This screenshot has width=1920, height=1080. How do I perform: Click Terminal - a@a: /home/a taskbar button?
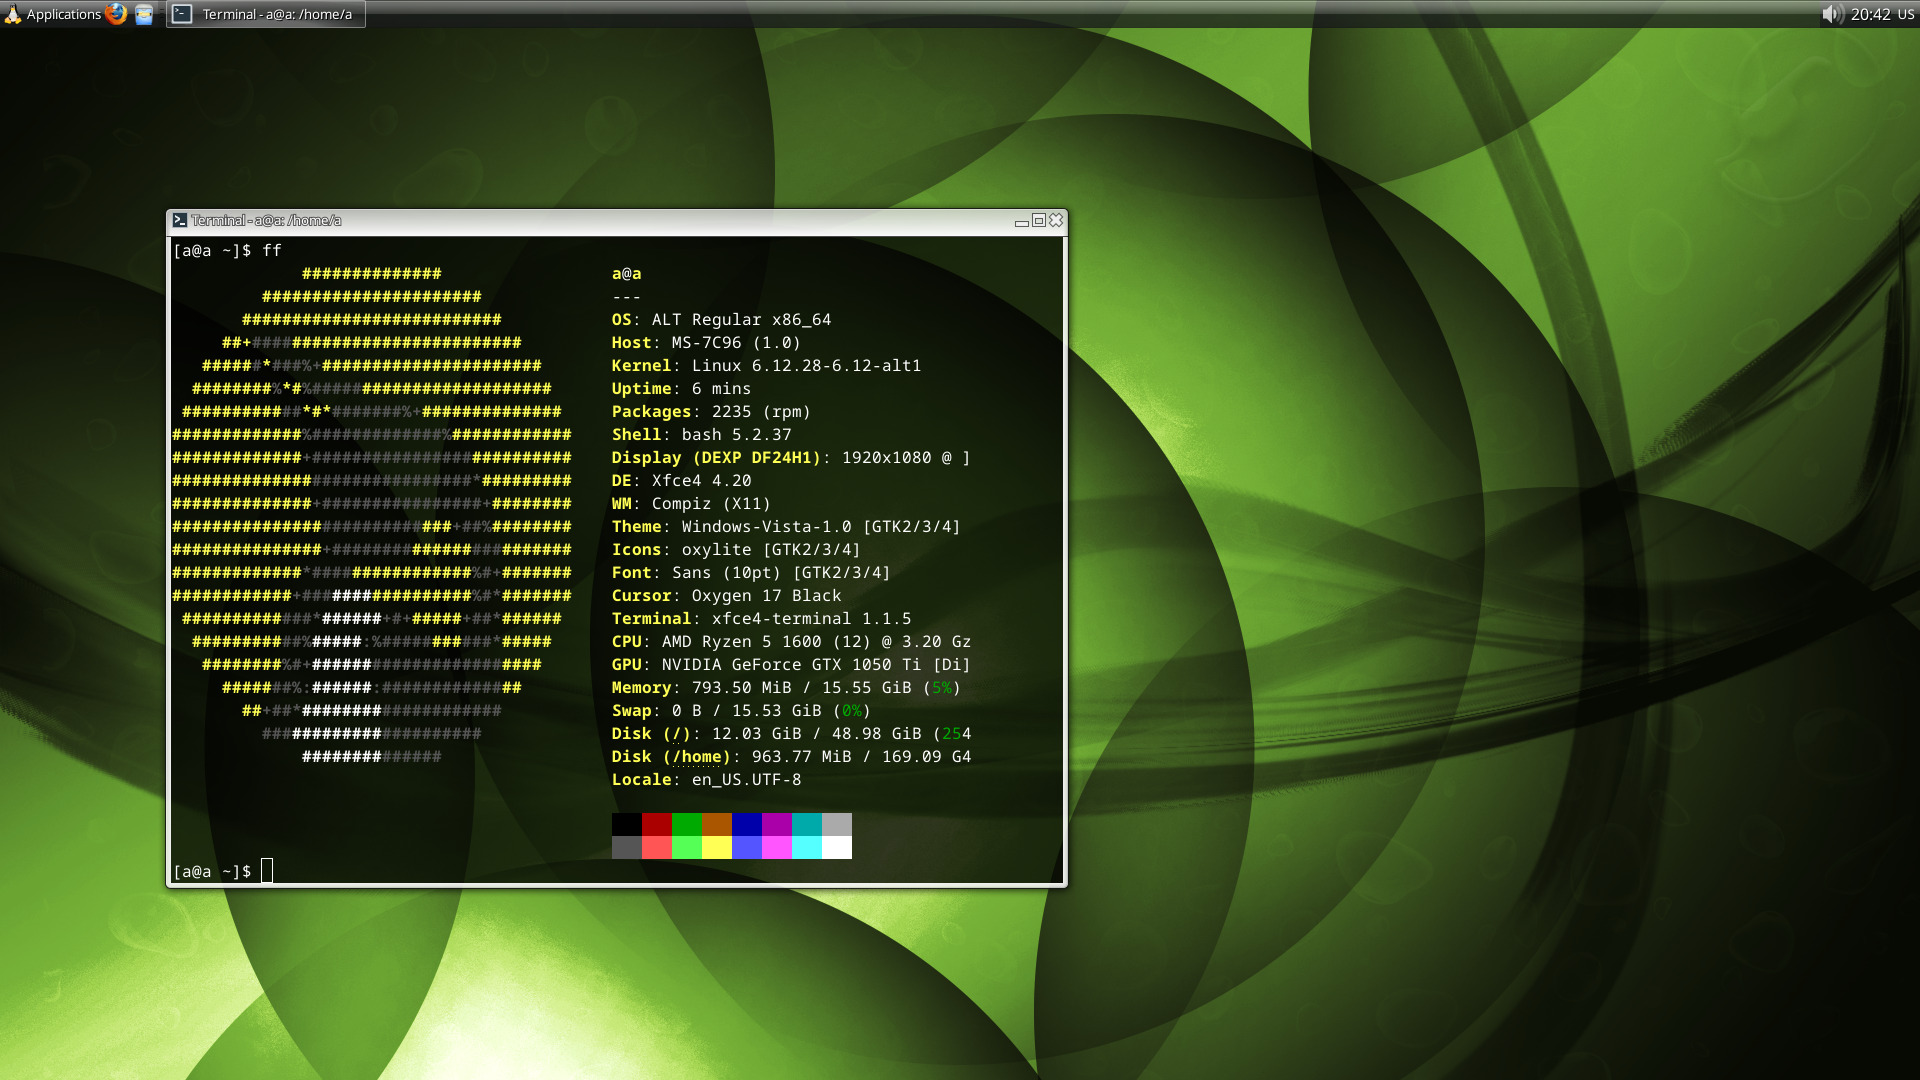pos(266,14)
